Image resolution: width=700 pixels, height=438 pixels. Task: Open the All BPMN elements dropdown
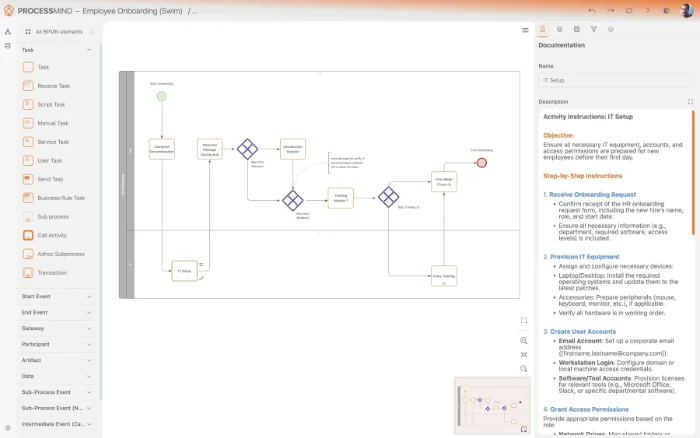click(59, 32)
